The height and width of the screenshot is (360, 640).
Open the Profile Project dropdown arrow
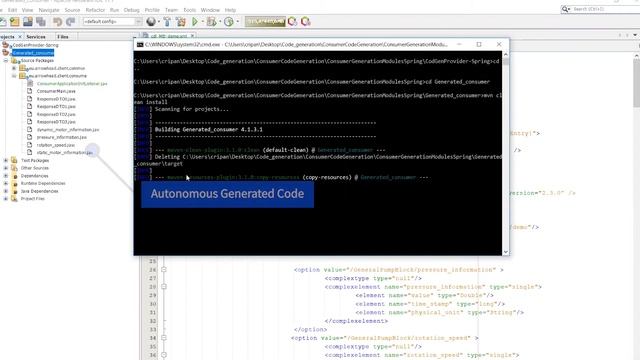237,22
